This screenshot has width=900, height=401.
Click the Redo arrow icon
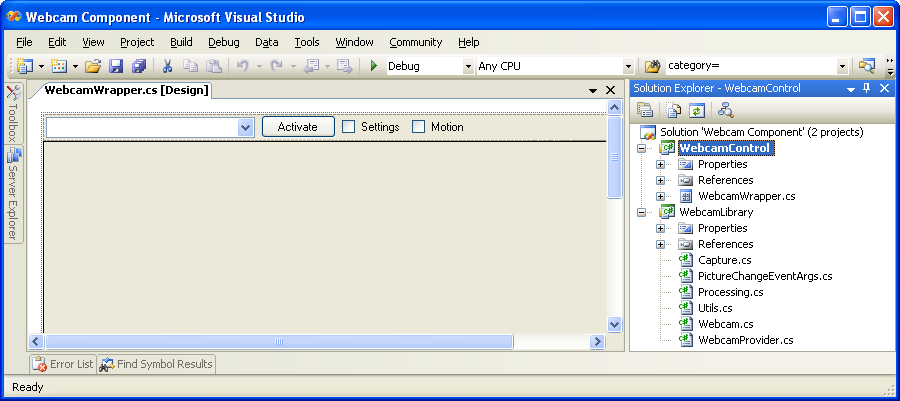click(x=277, y=66)
